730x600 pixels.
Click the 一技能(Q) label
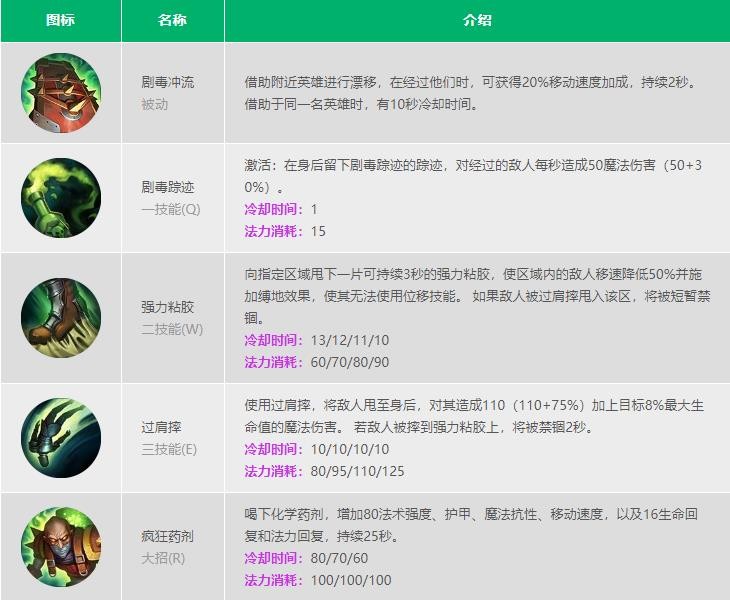click(x=171, y=209)
